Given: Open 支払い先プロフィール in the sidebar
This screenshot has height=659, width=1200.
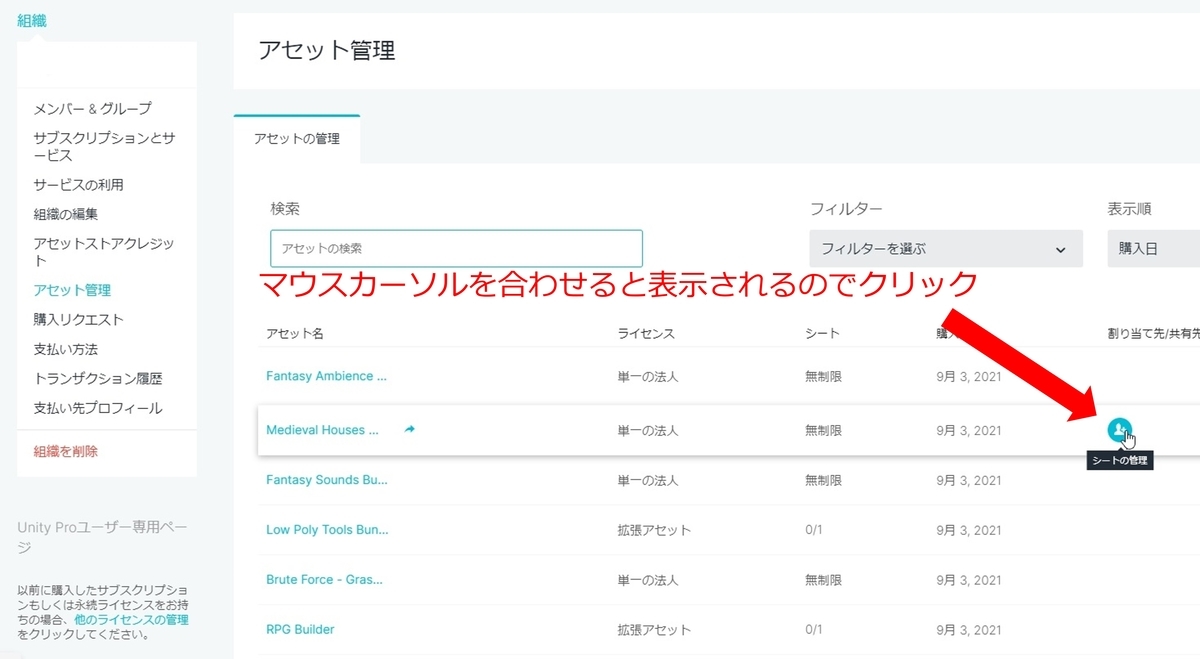Looking at the screenshot, I should click(x=97, y=408).
